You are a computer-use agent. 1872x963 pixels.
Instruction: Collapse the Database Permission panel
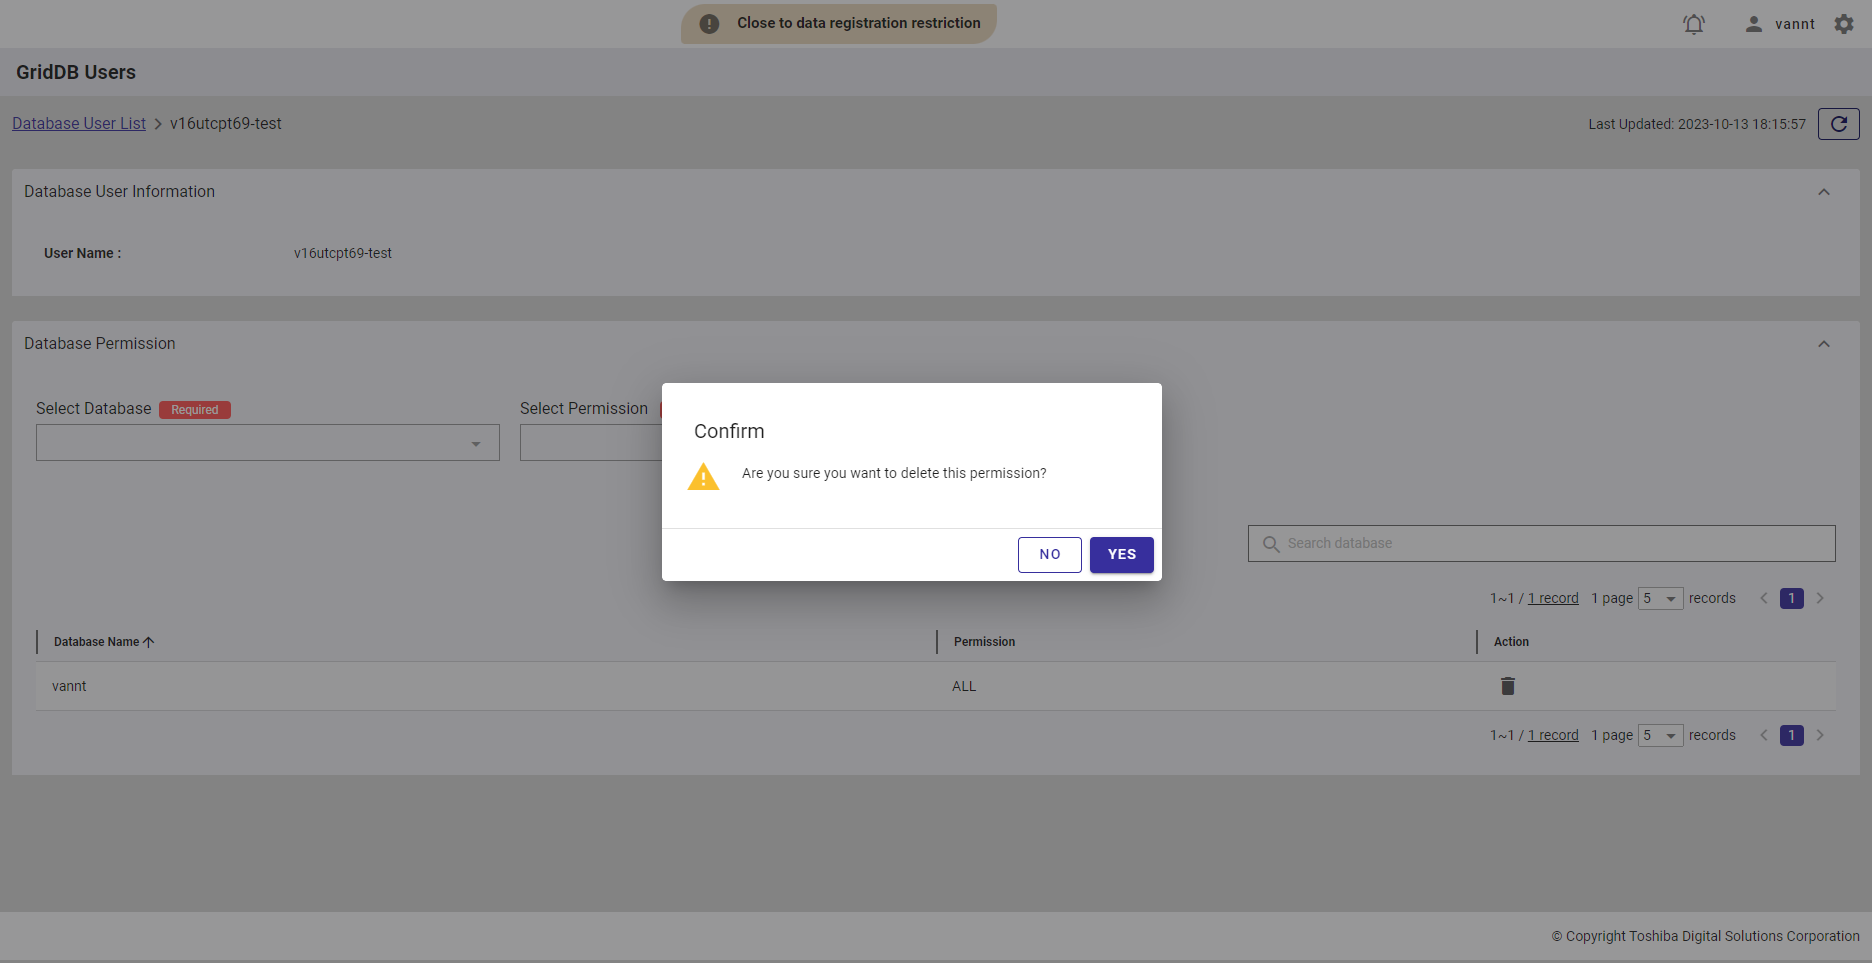click(1824, 344)
